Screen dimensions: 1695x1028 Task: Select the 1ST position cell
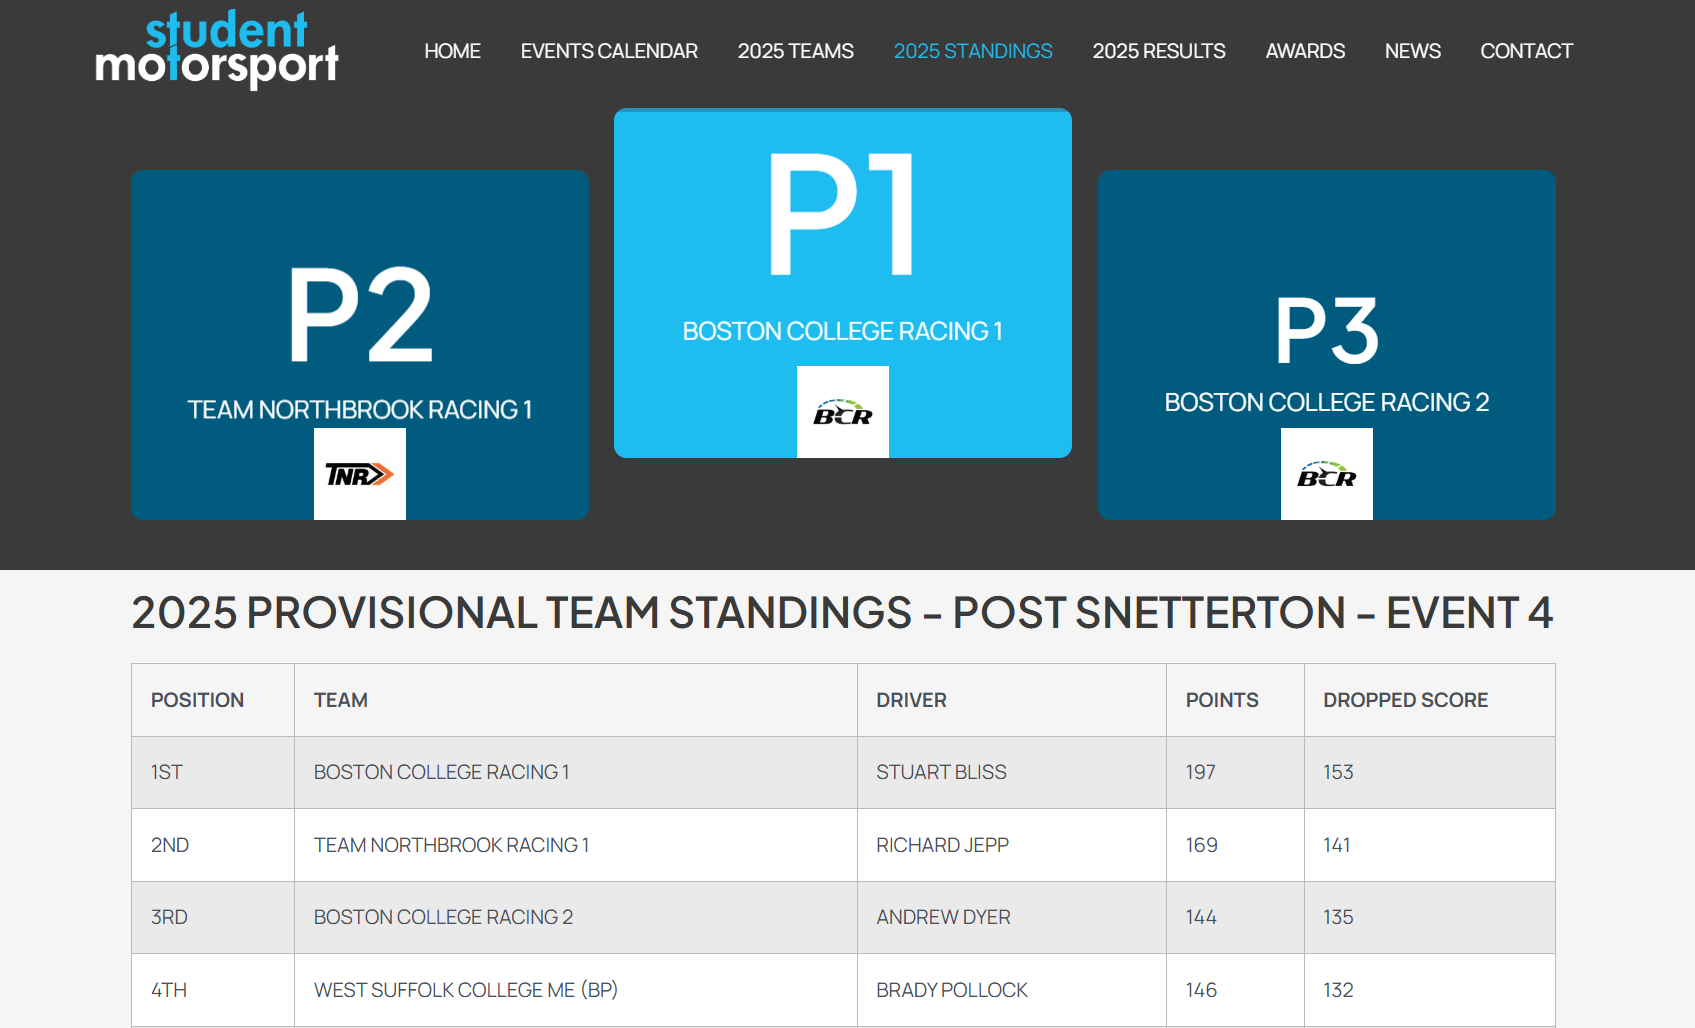213,772
